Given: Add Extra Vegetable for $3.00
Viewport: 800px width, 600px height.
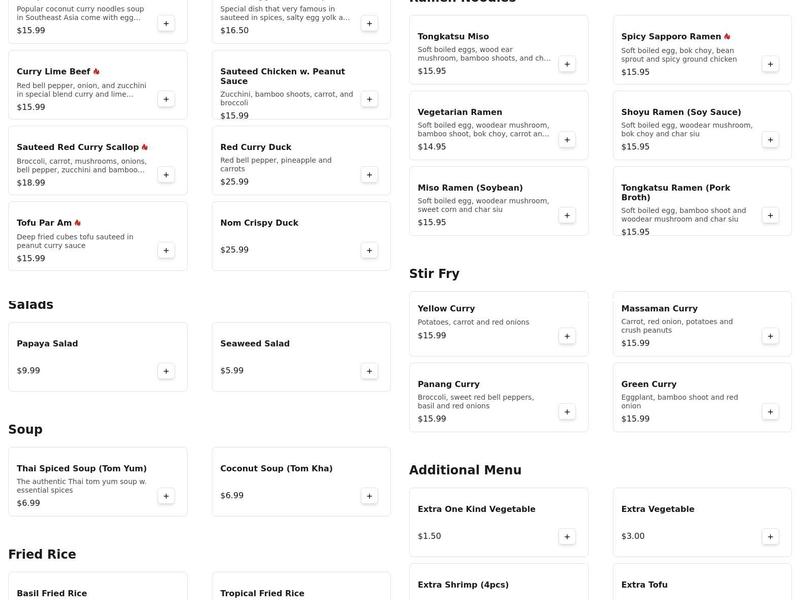Looking at the screenshot, I should [770, 537].
